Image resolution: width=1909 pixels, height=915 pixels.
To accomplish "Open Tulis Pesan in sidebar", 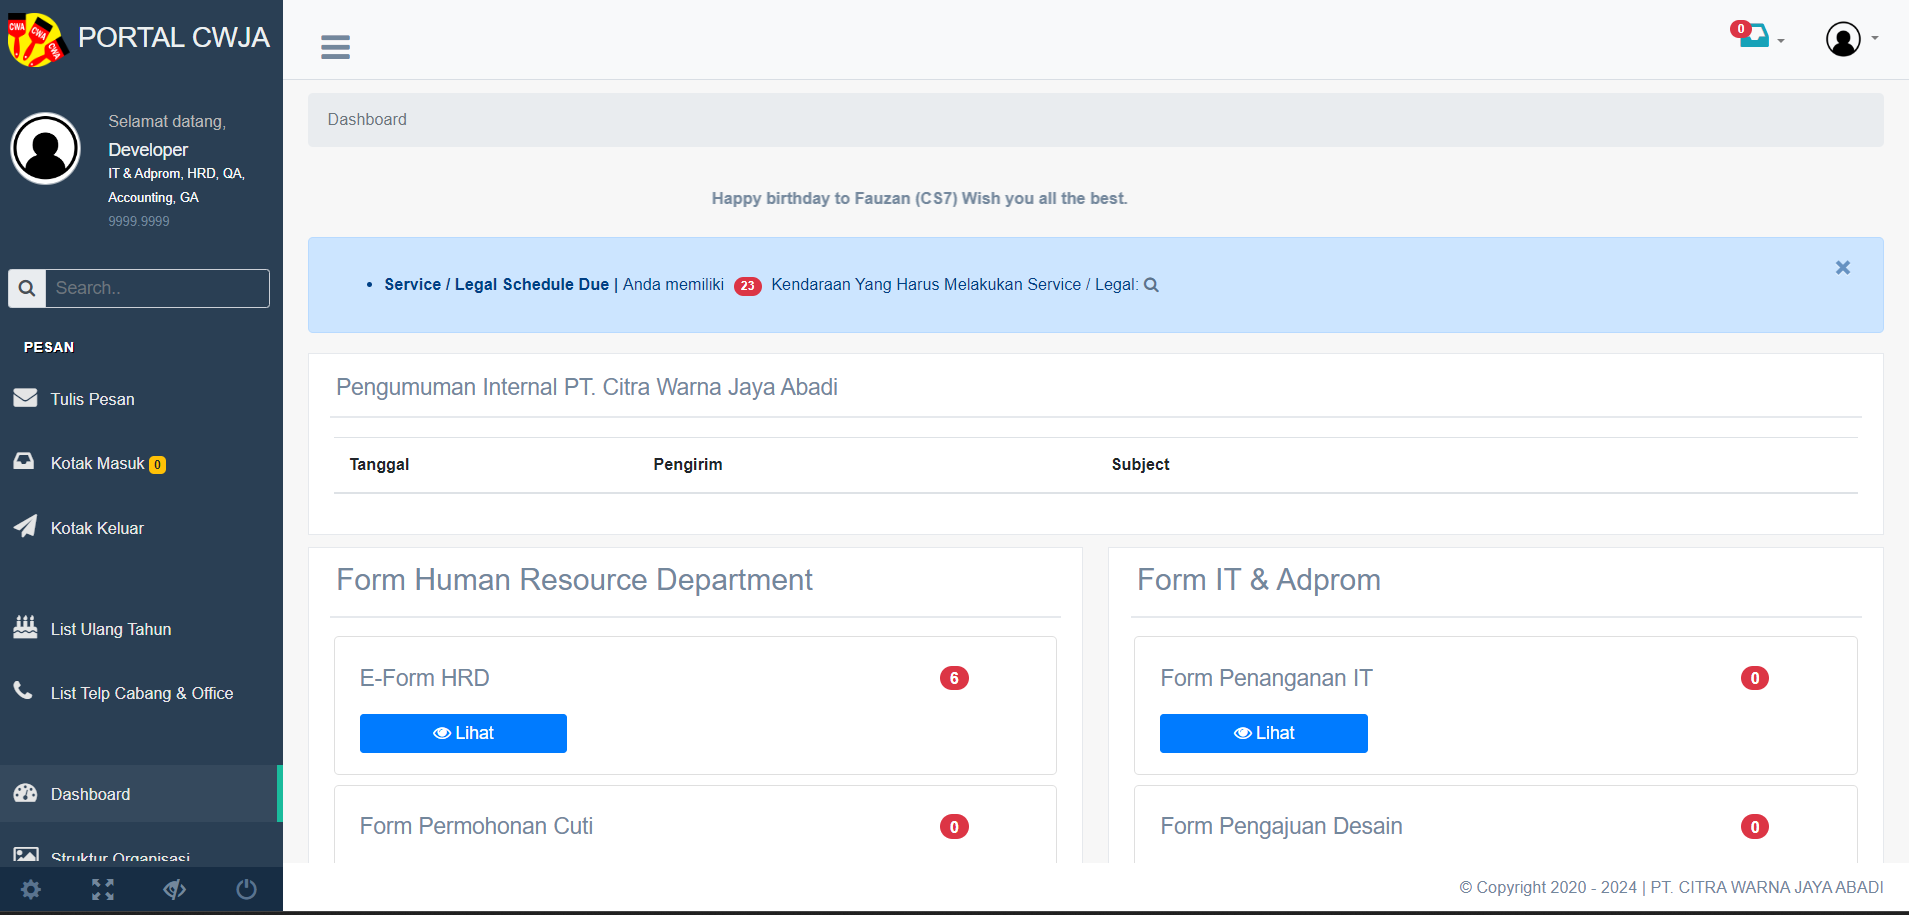I will tap(92, 399).
